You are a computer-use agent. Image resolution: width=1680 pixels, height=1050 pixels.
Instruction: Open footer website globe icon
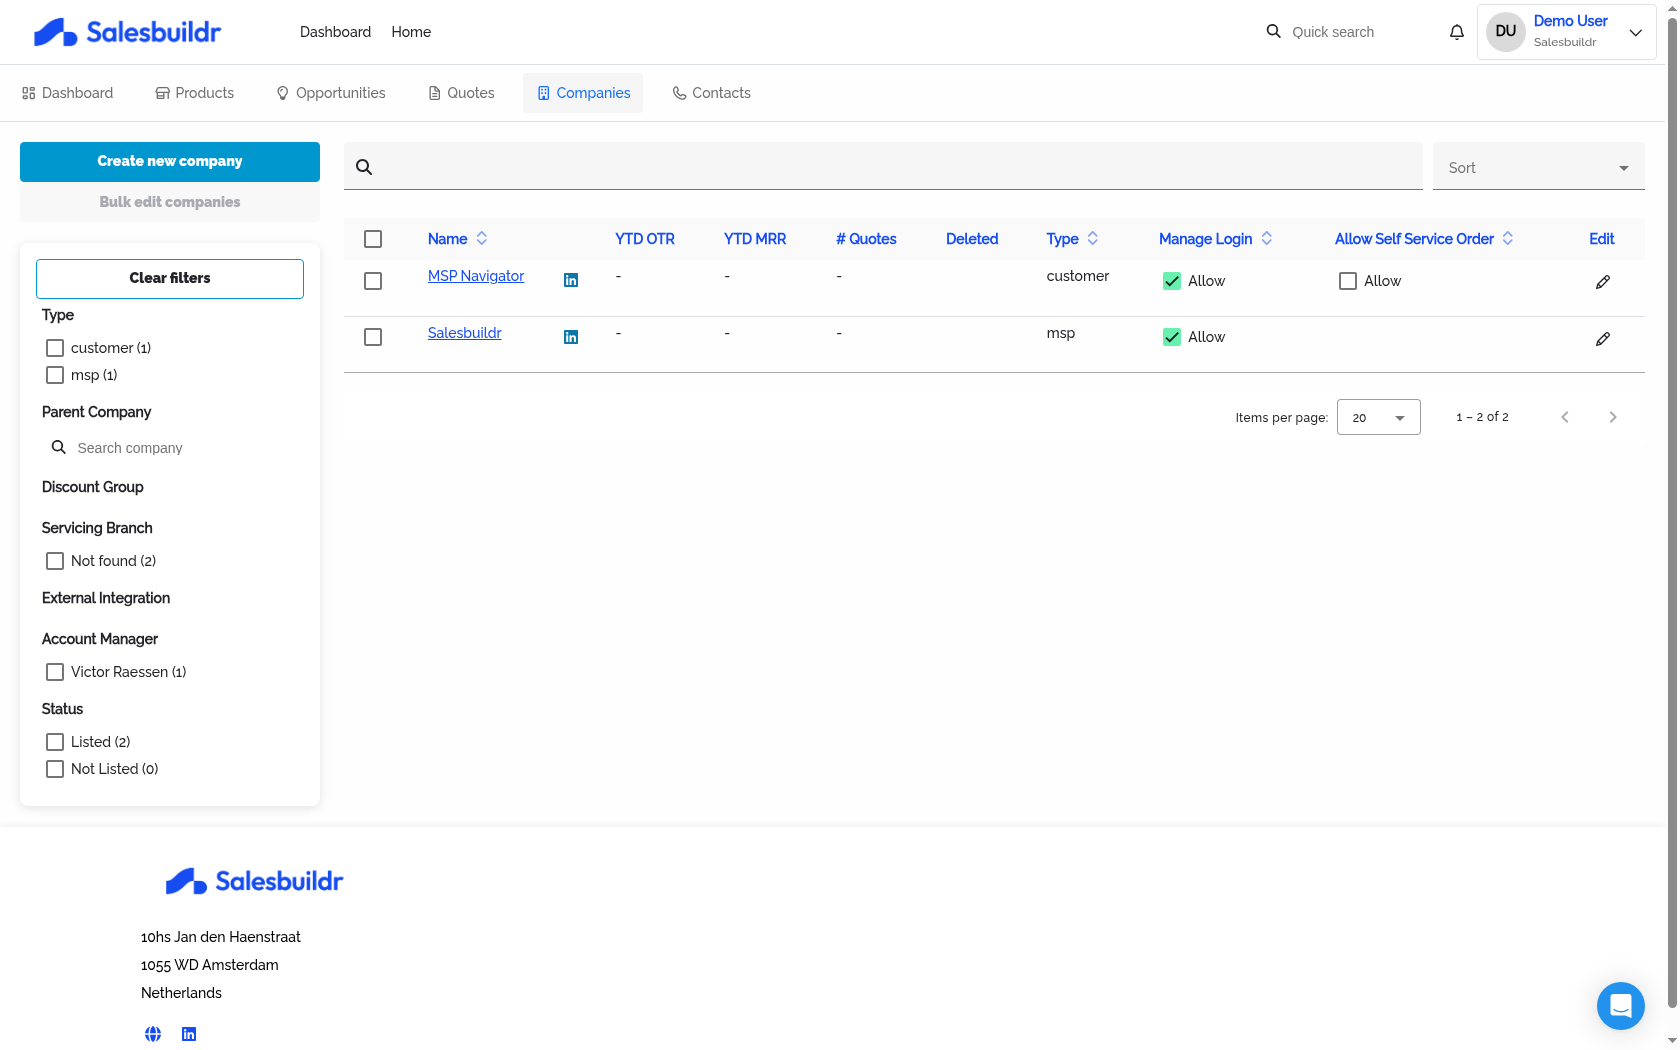point(153,1034)
